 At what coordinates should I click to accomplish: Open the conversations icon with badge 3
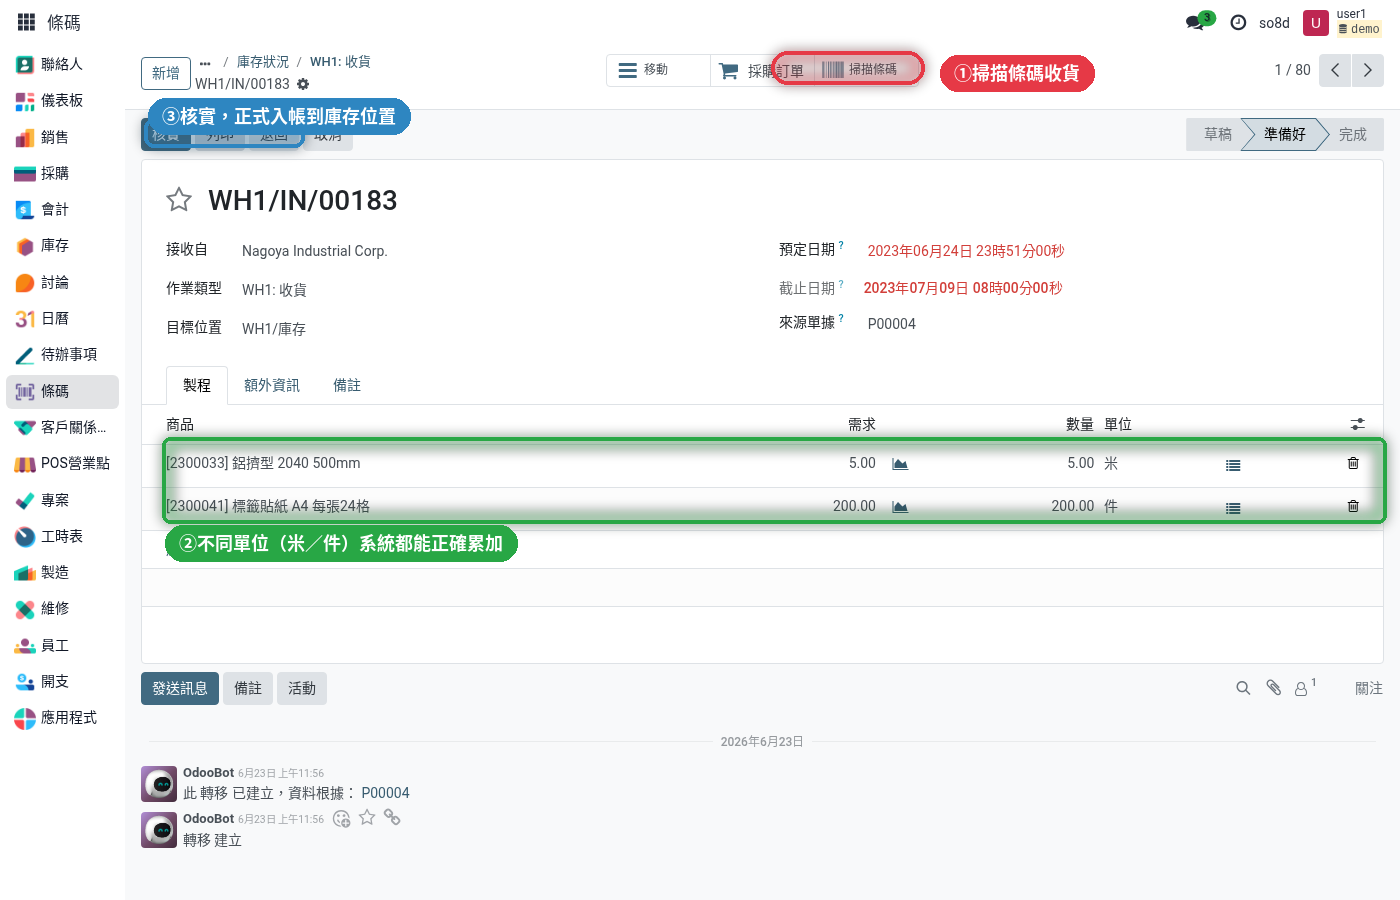(x=1198, y=21)
